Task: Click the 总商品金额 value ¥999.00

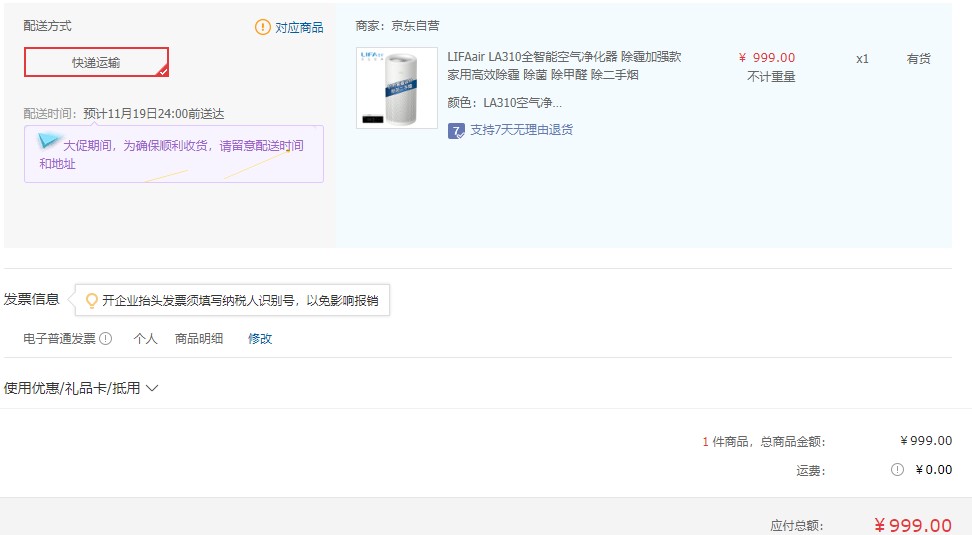Action: click(x=926, y=441)
